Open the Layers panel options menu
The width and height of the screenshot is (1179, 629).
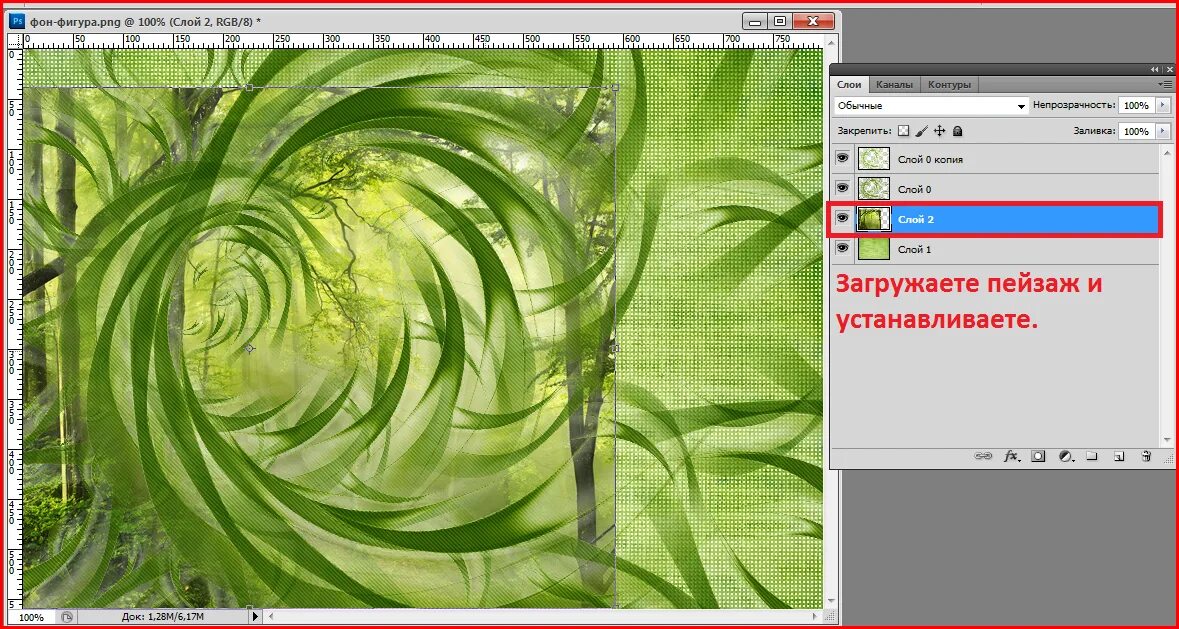[1165, 84]
